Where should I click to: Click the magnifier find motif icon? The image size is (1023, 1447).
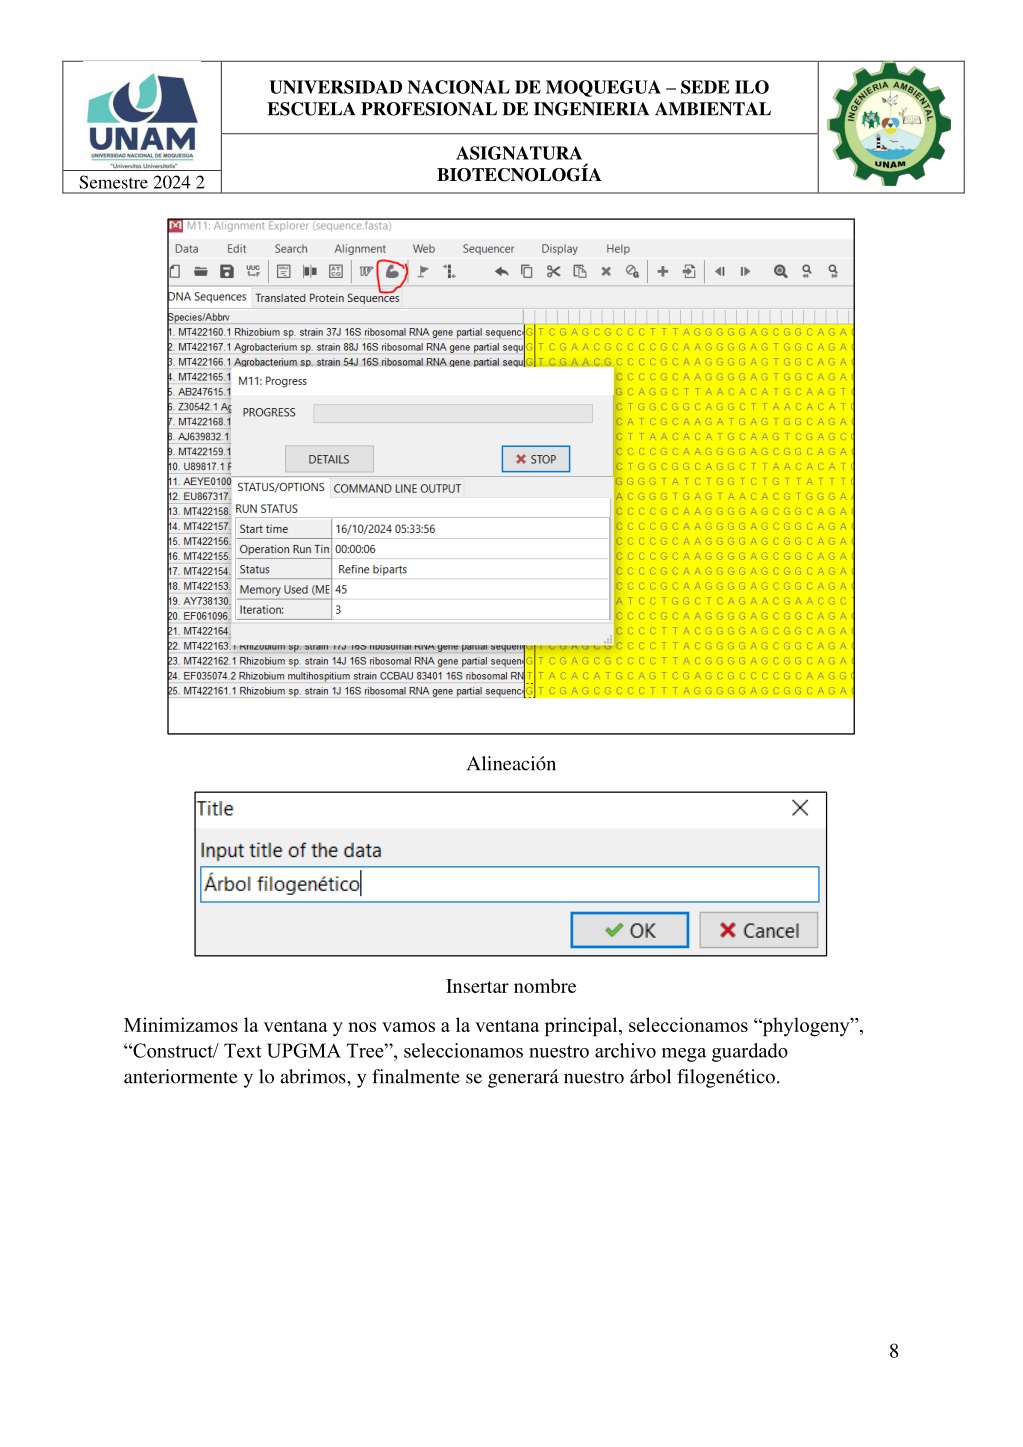coord(780,271)
